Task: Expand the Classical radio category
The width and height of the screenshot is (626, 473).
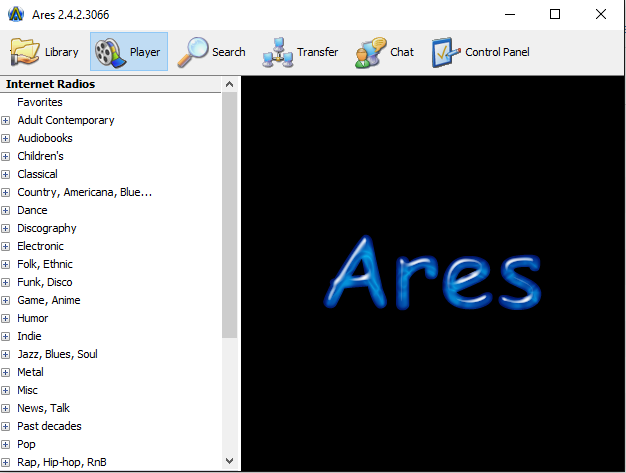Action: coord(6,174)
